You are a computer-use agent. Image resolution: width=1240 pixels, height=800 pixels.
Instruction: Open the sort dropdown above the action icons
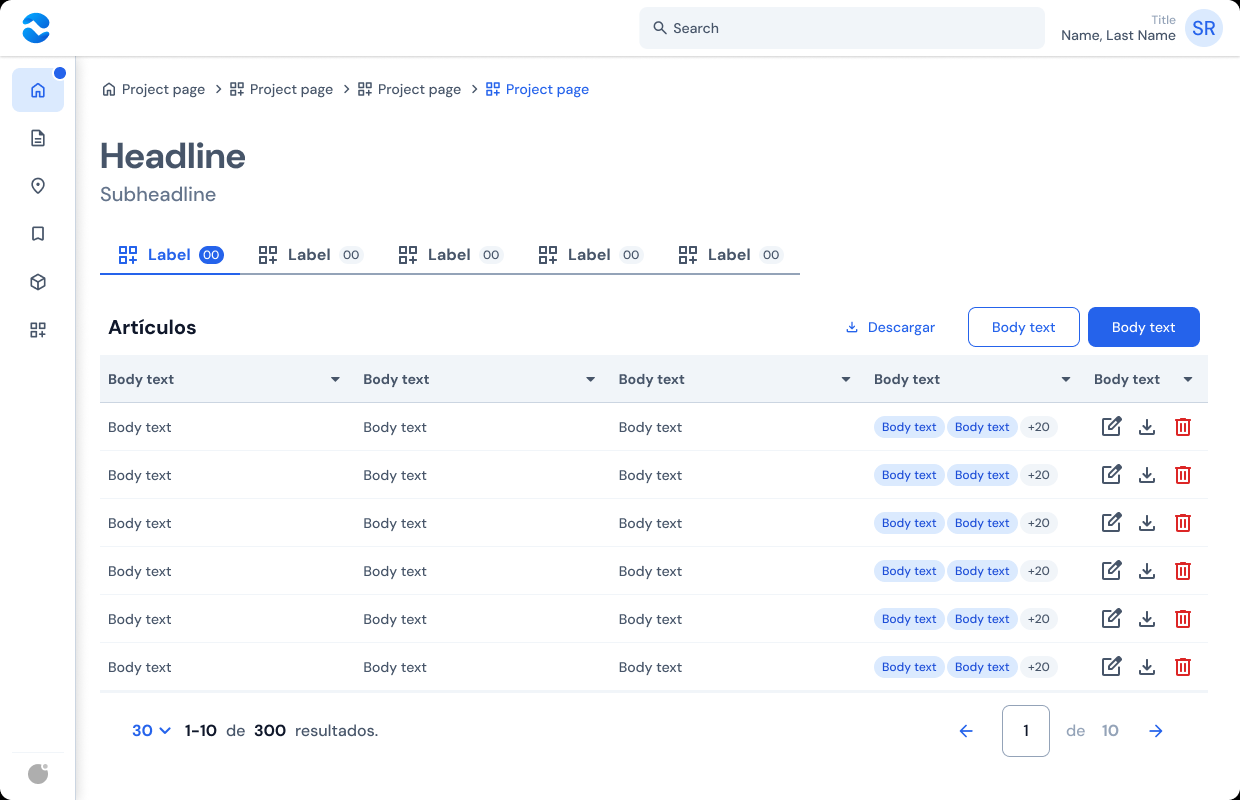click(x=1188, y=380)
